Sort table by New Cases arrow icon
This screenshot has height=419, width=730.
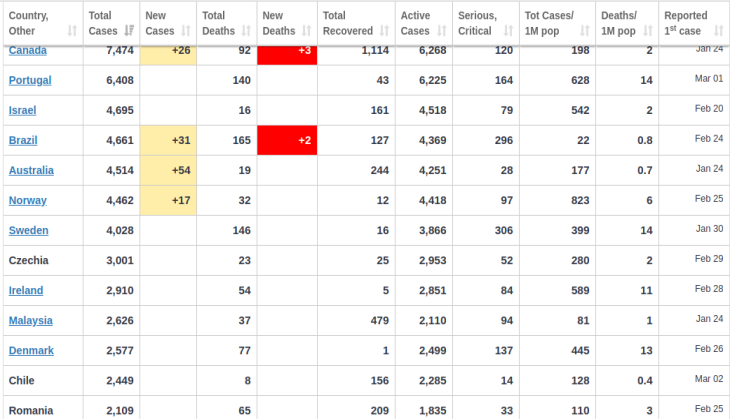186,31
